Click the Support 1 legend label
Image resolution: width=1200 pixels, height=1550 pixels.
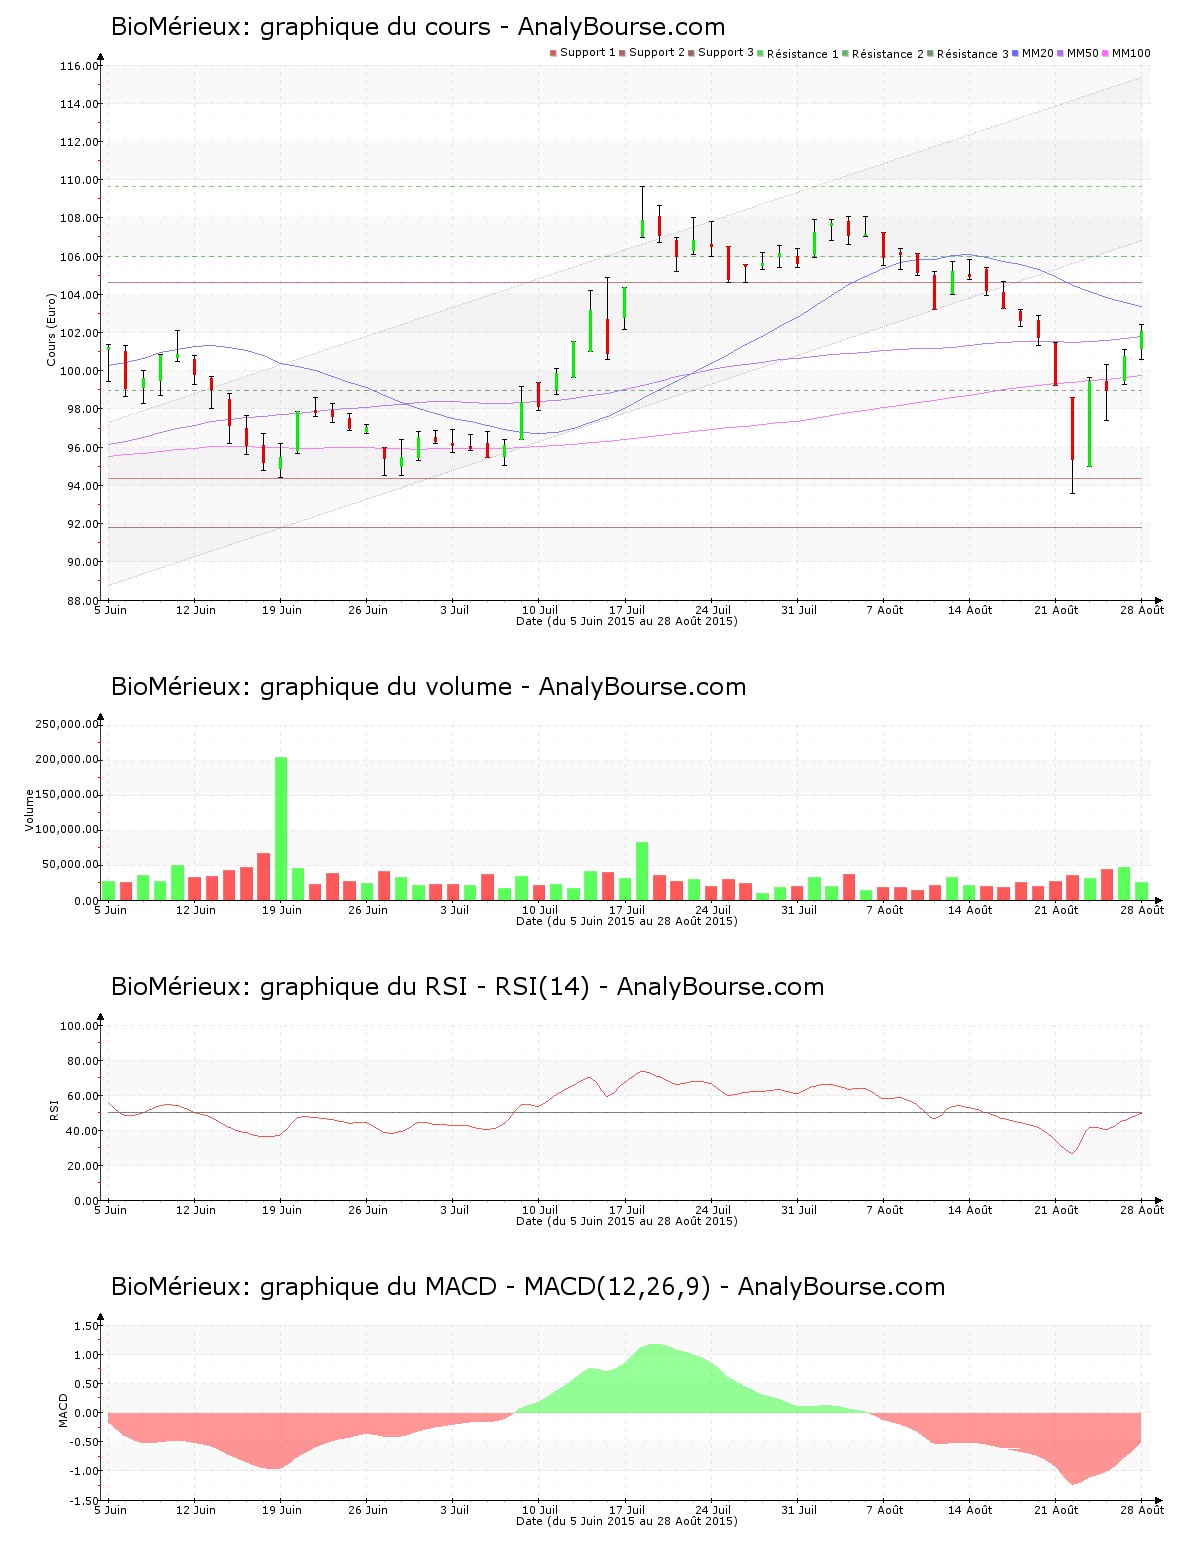(588, 53)
